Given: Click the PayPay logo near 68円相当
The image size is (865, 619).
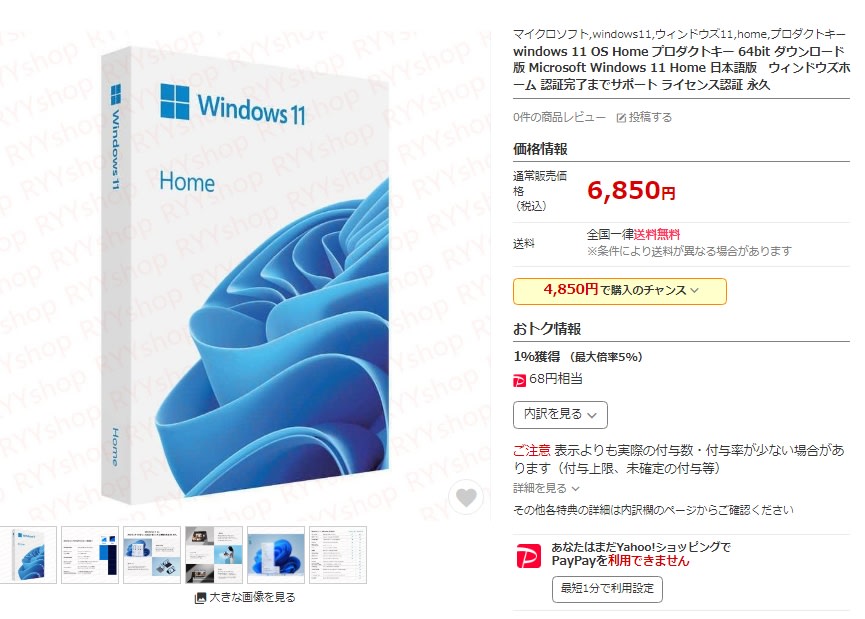Looking at the screenshot, I should click(519, 380).
